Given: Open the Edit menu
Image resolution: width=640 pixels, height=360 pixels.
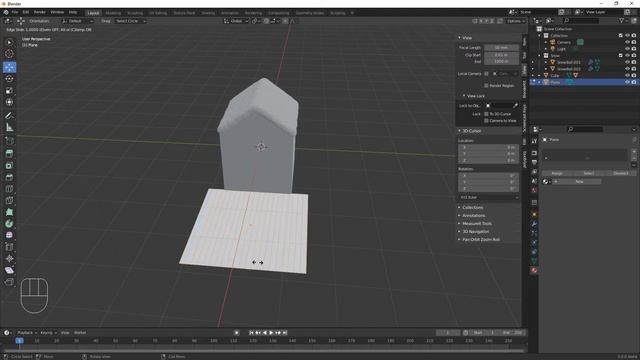Looking at the screenshot, I should click(26, 13).
